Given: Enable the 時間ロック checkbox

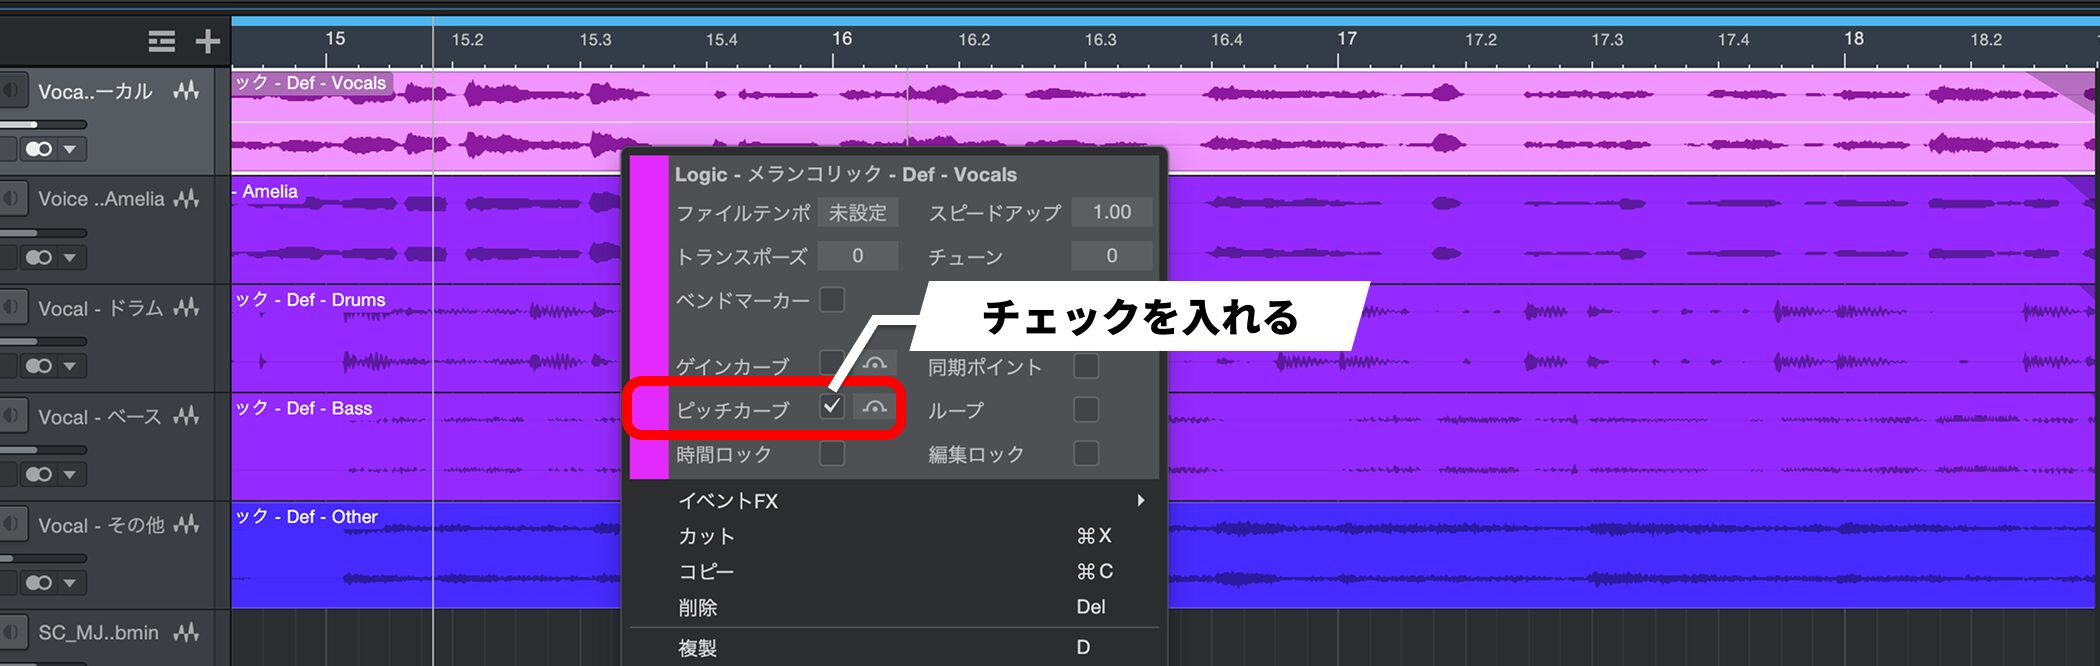Looking at the screenshot, I should tap(832, 453).
